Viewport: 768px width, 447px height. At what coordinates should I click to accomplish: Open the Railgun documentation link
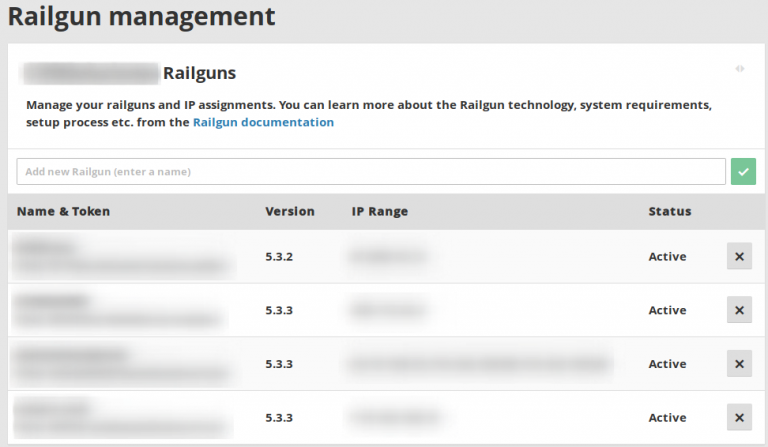(264, 122)
